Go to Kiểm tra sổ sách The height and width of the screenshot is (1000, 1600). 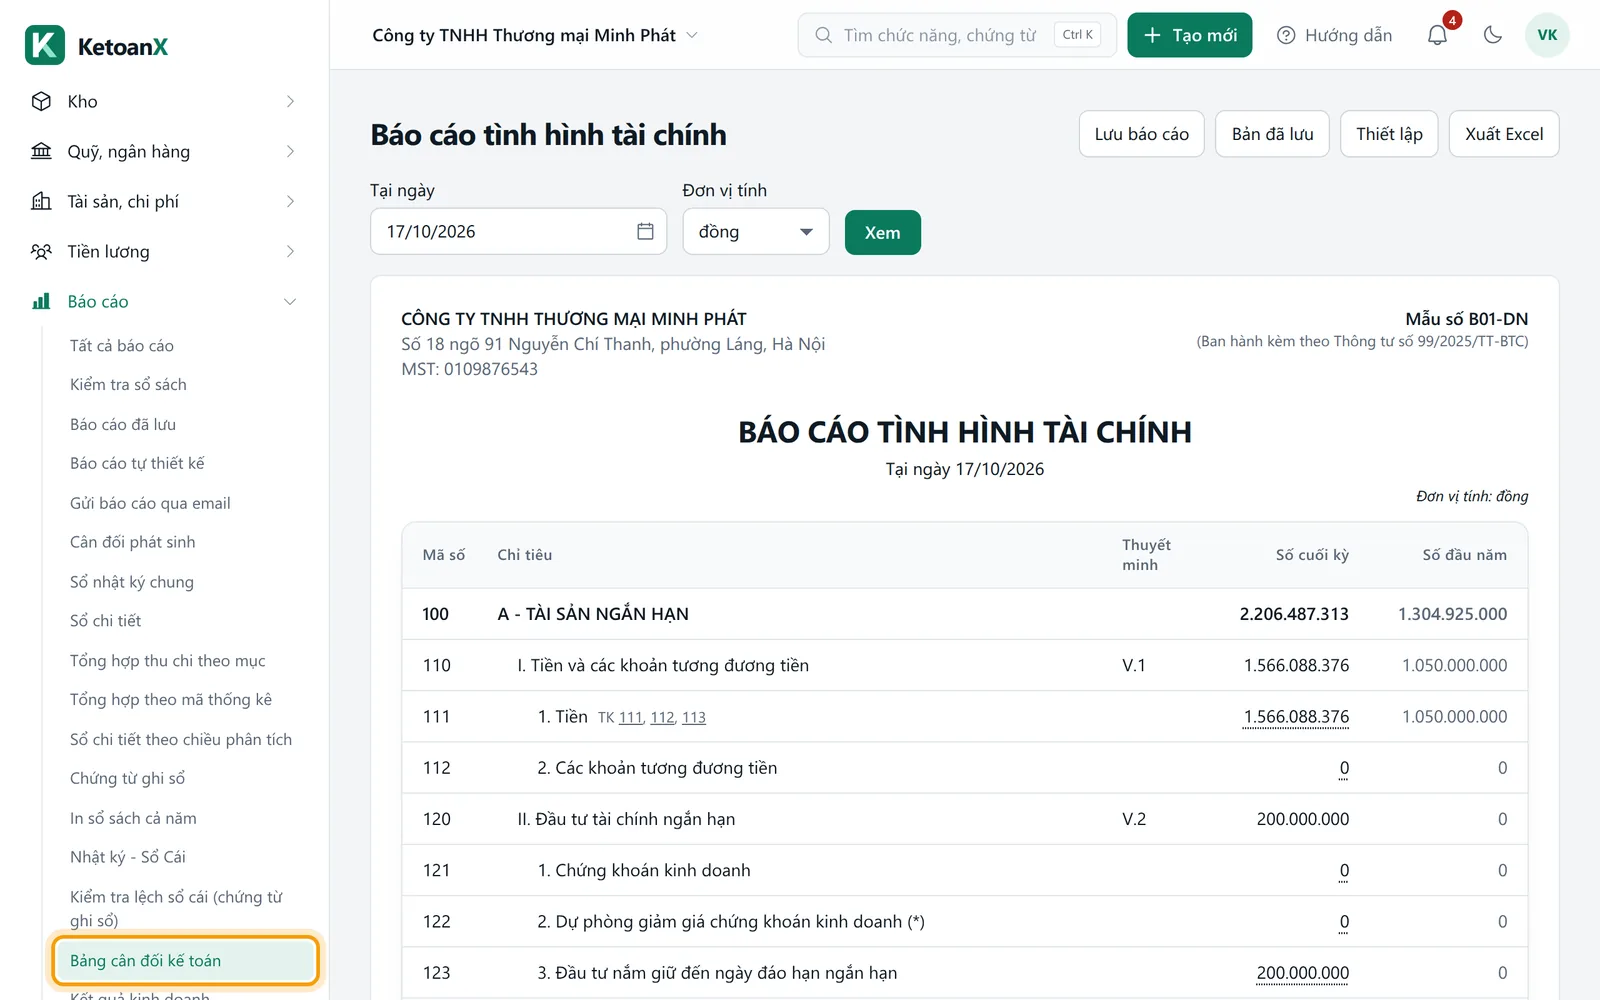[128, 384]
